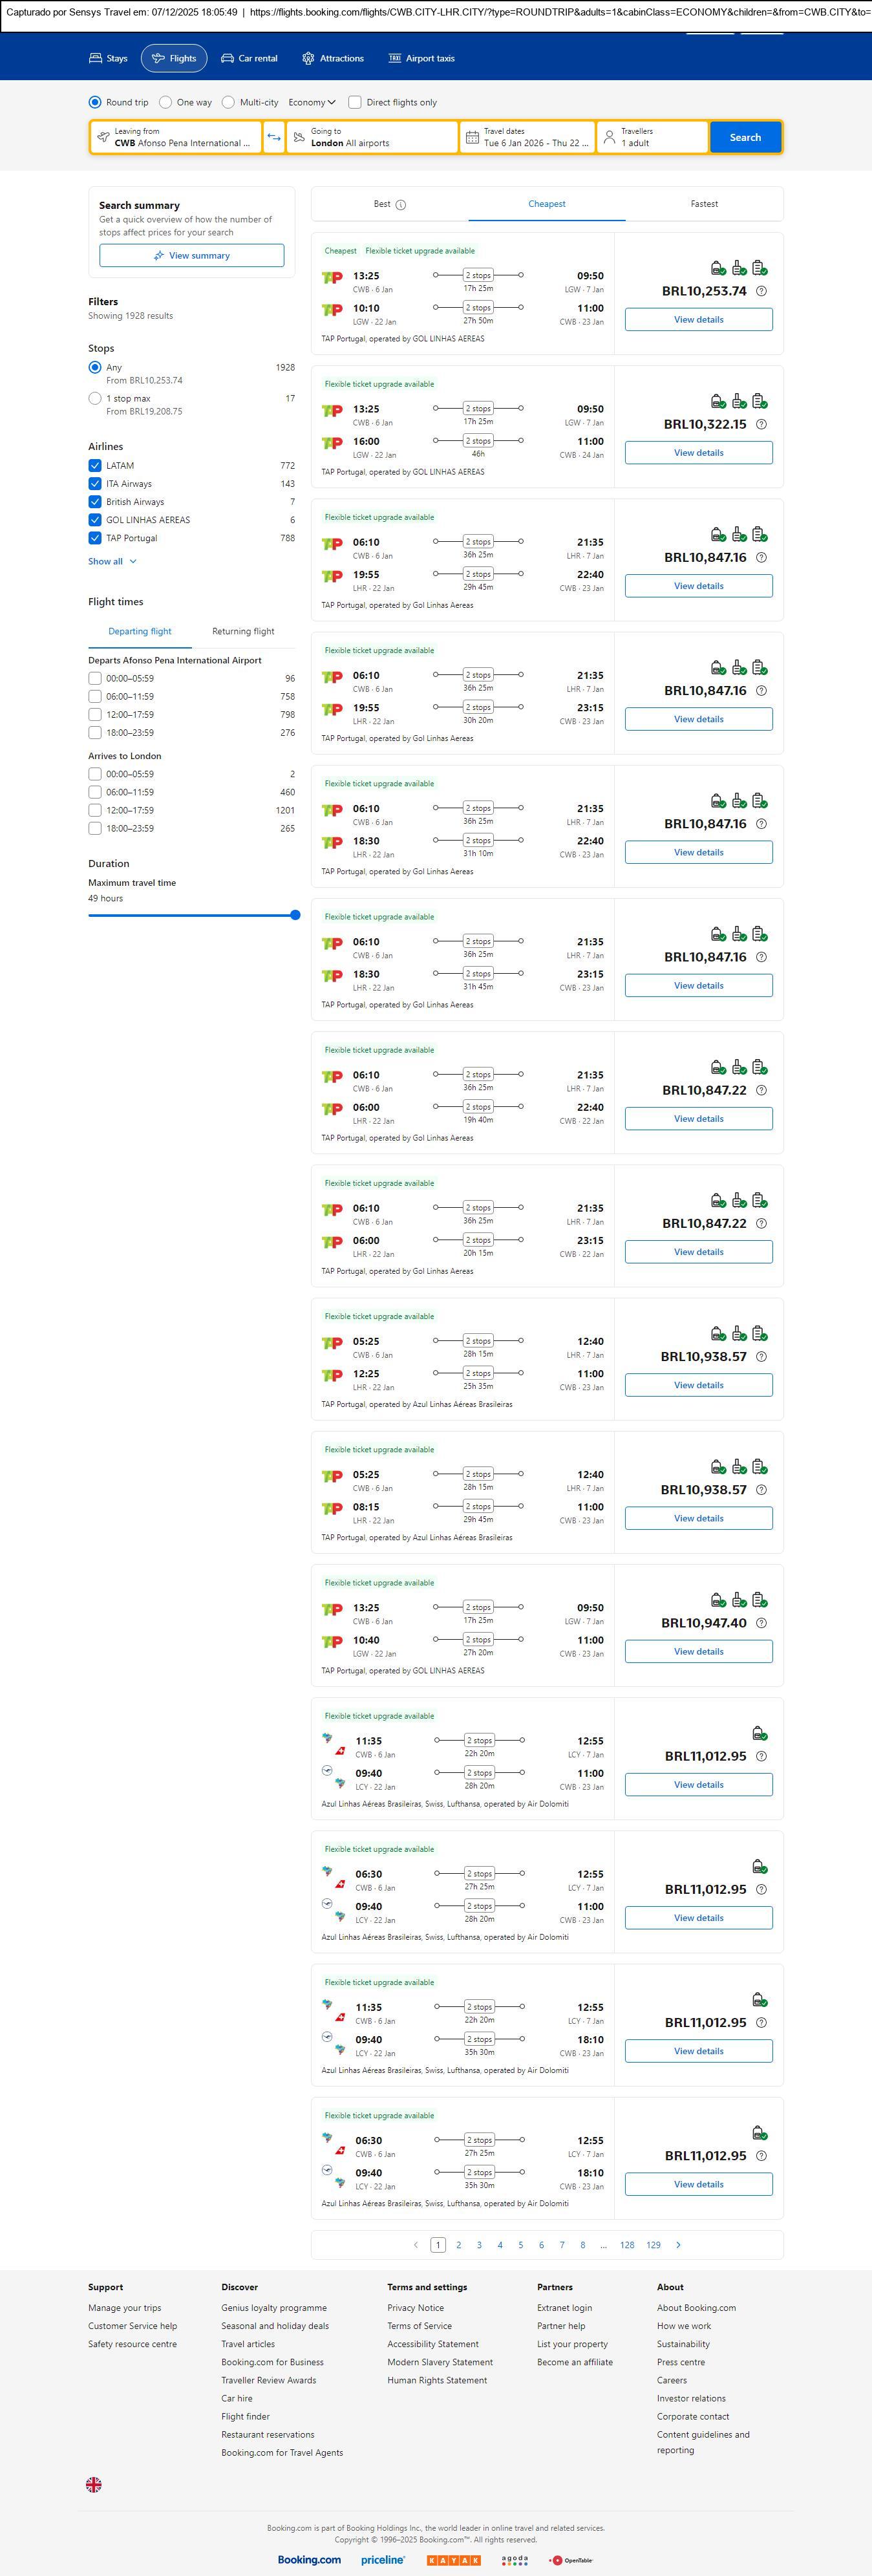Switch to the Returning flight tab
This screenshot has height=2576, width=872.
(243, 632)
